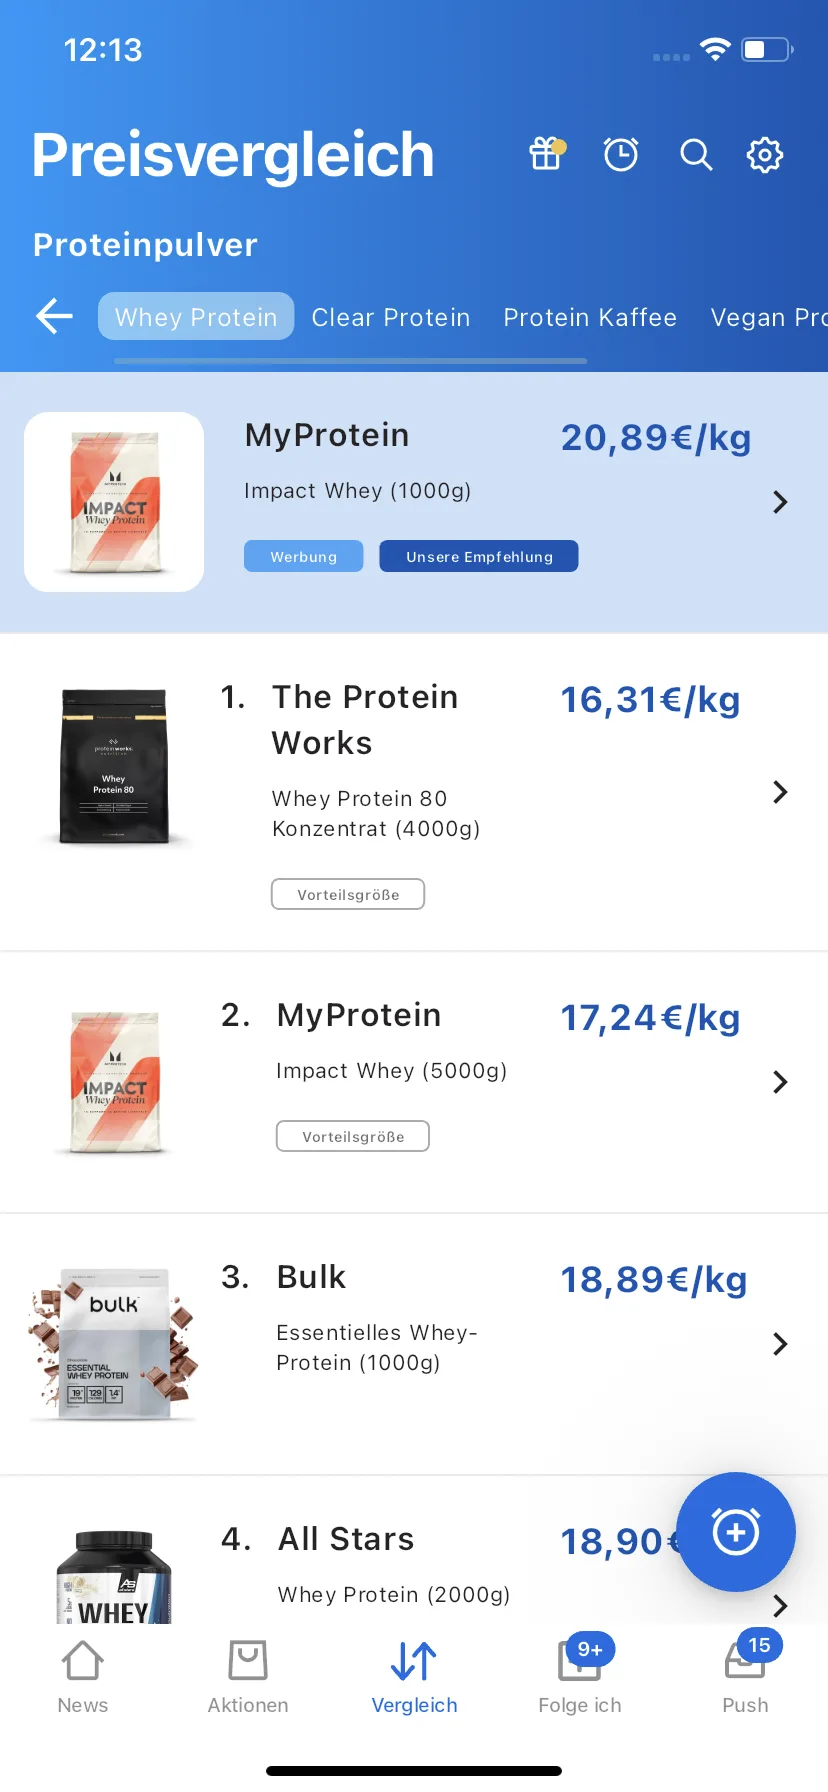
Task: Open the Aktionen bag tab
Action: click(248, 1677)
